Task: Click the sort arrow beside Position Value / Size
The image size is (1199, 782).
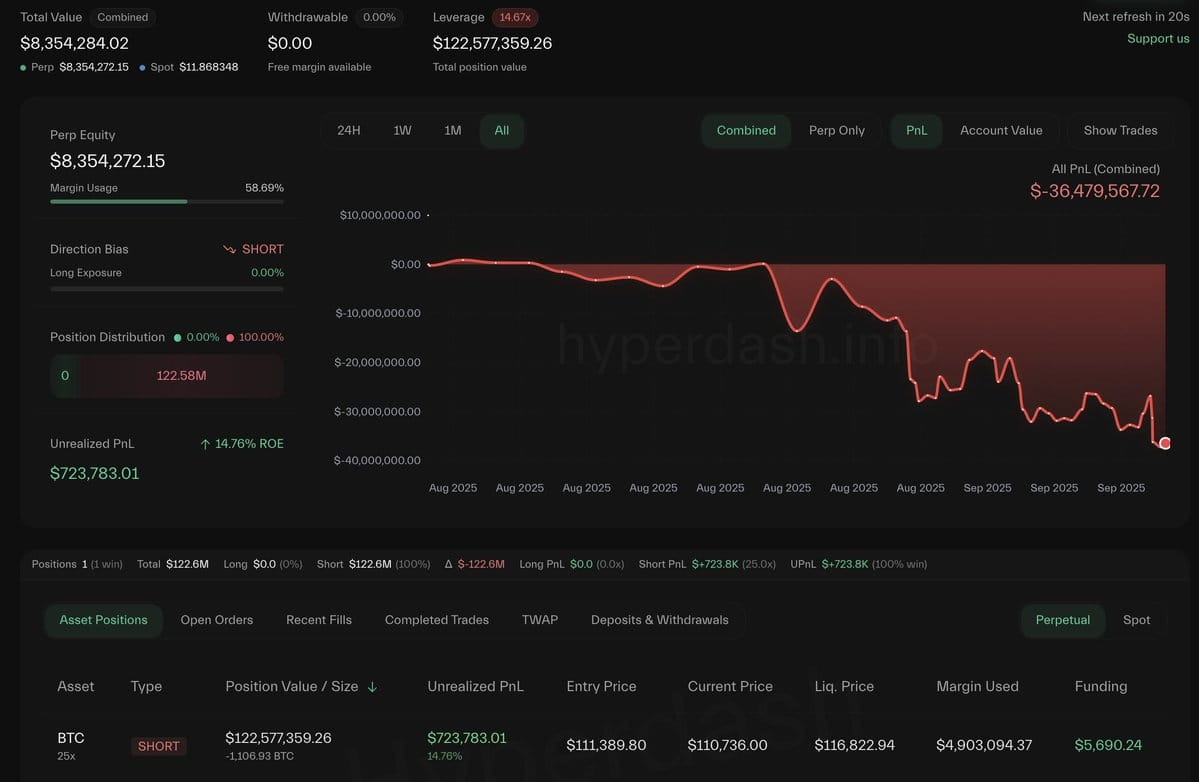Action: pyautogui.click(x=372, y=686)
